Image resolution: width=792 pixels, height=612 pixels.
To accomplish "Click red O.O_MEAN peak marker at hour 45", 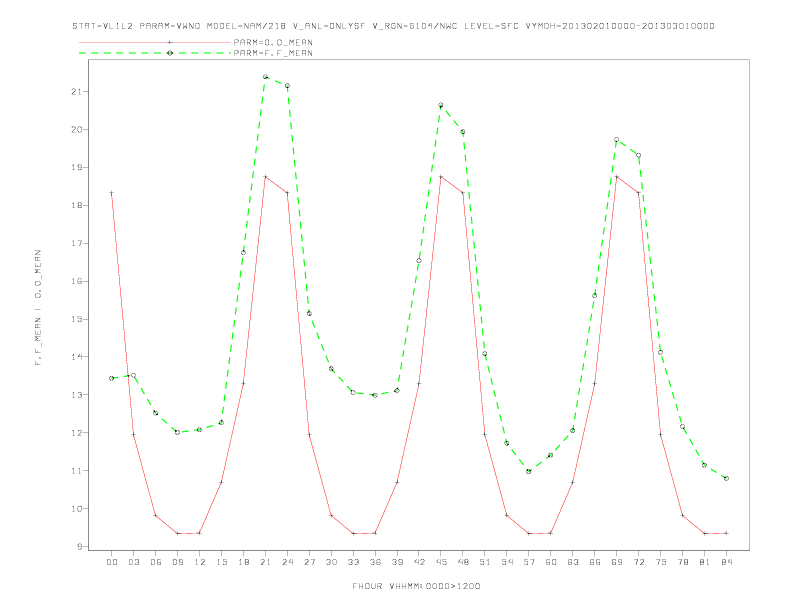I will [441, 177].
